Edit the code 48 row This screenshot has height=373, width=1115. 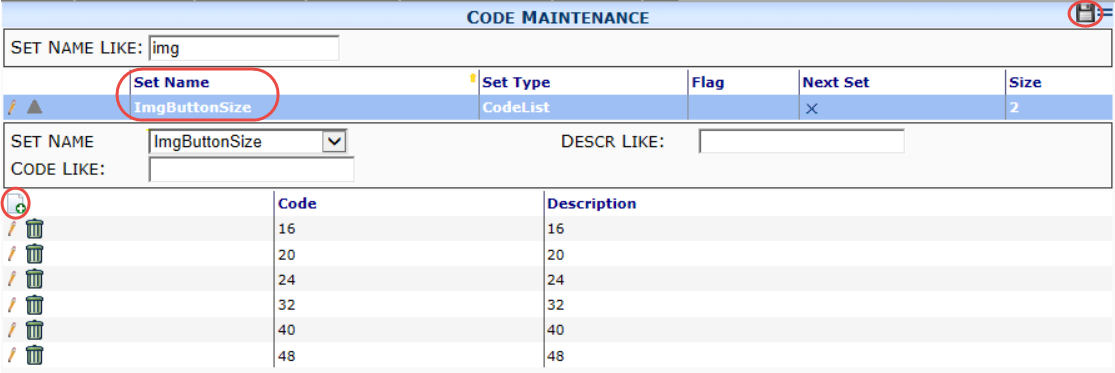[11, 355]
